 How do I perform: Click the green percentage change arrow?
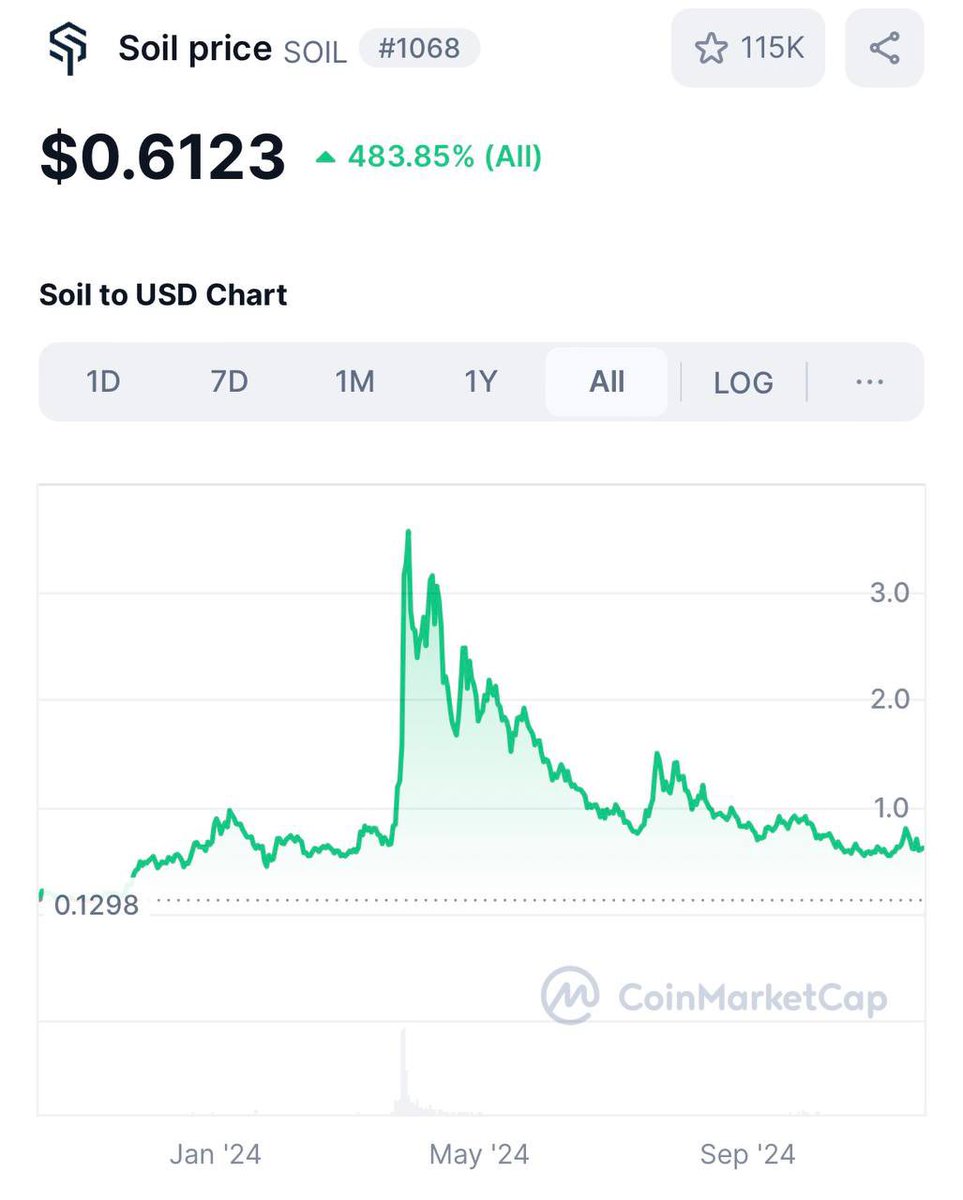(x=325, y=157)
